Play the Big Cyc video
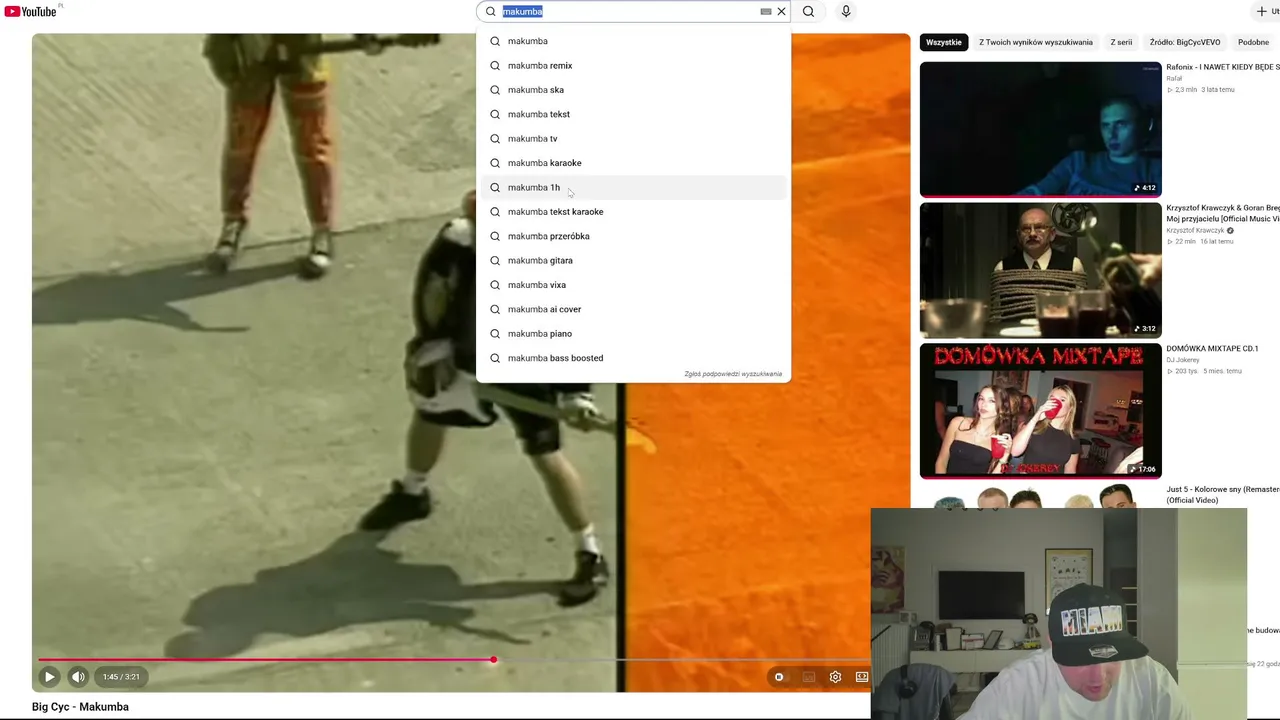 [49, 677]
